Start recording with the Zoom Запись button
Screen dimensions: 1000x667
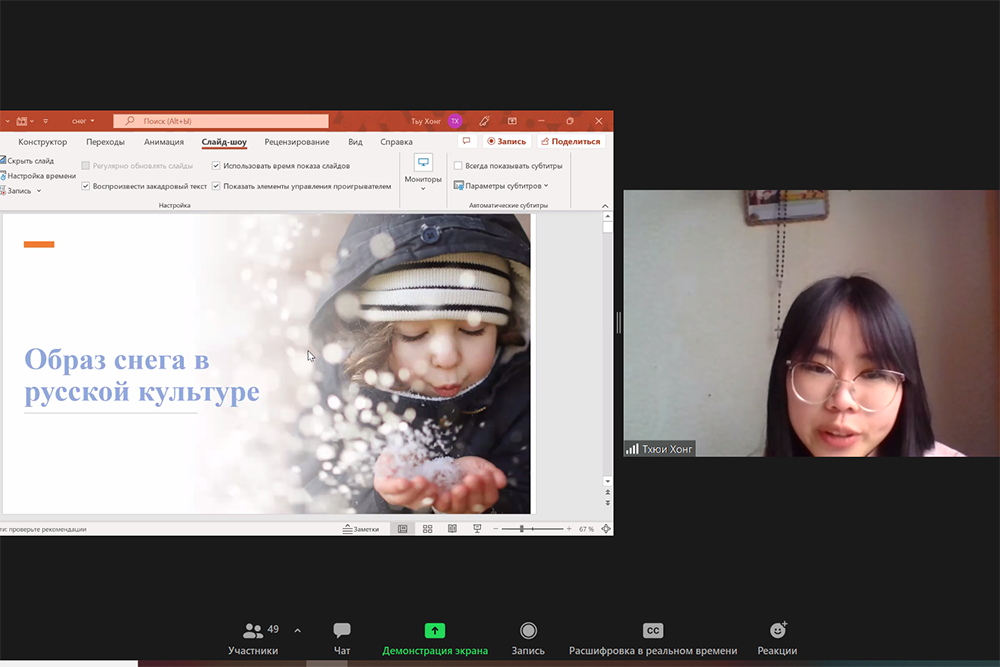coord(528,638)
